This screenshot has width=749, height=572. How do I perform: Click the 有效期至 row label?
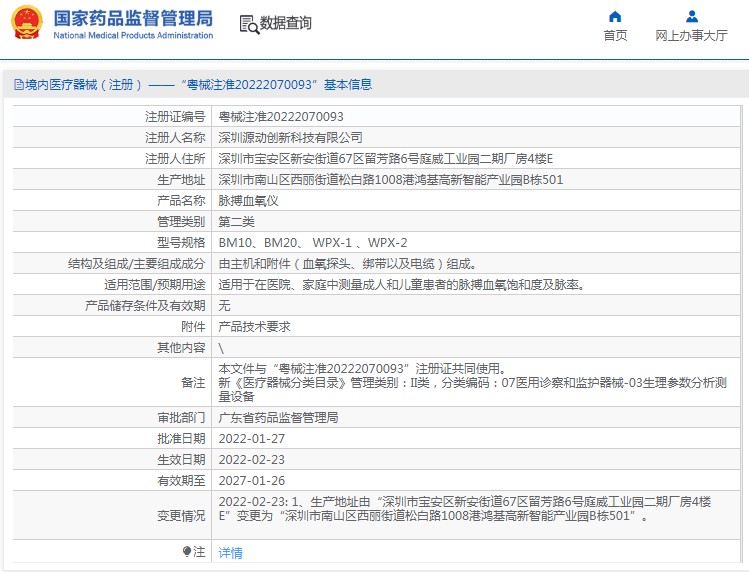(x=182, y=481)
